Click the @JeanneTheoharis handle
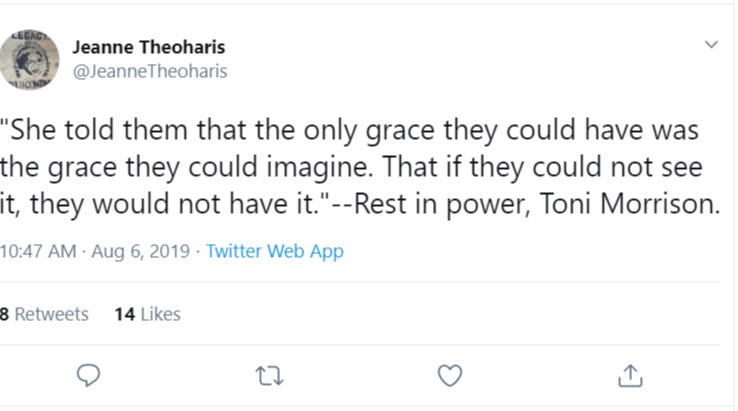The image size is (738, 411). (150, 71)
